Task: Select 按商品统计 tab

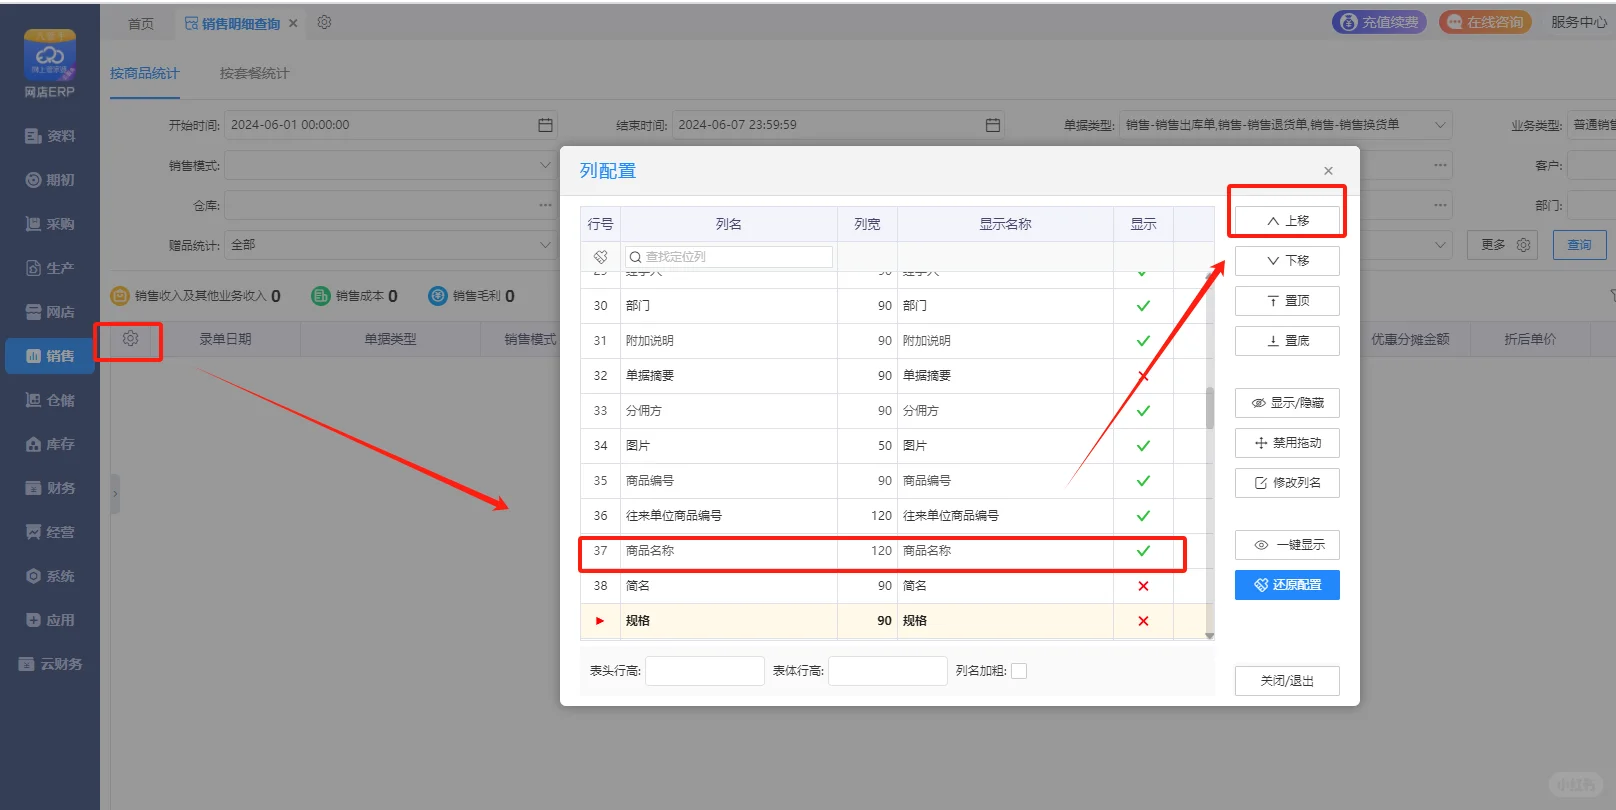Action: pyautogui.click(x=145, y=73)
